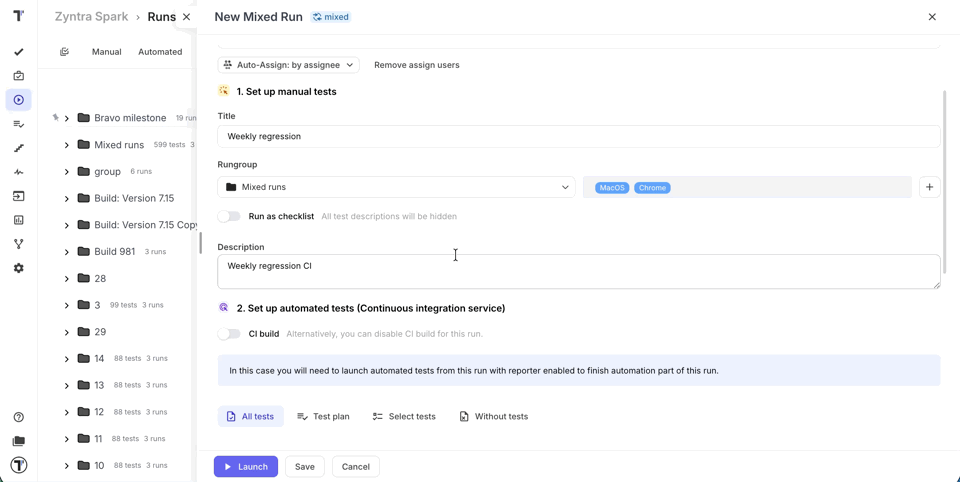Close the New Mixed Run panel
Screen dimensions: 960x482
(x=932, y=17)
